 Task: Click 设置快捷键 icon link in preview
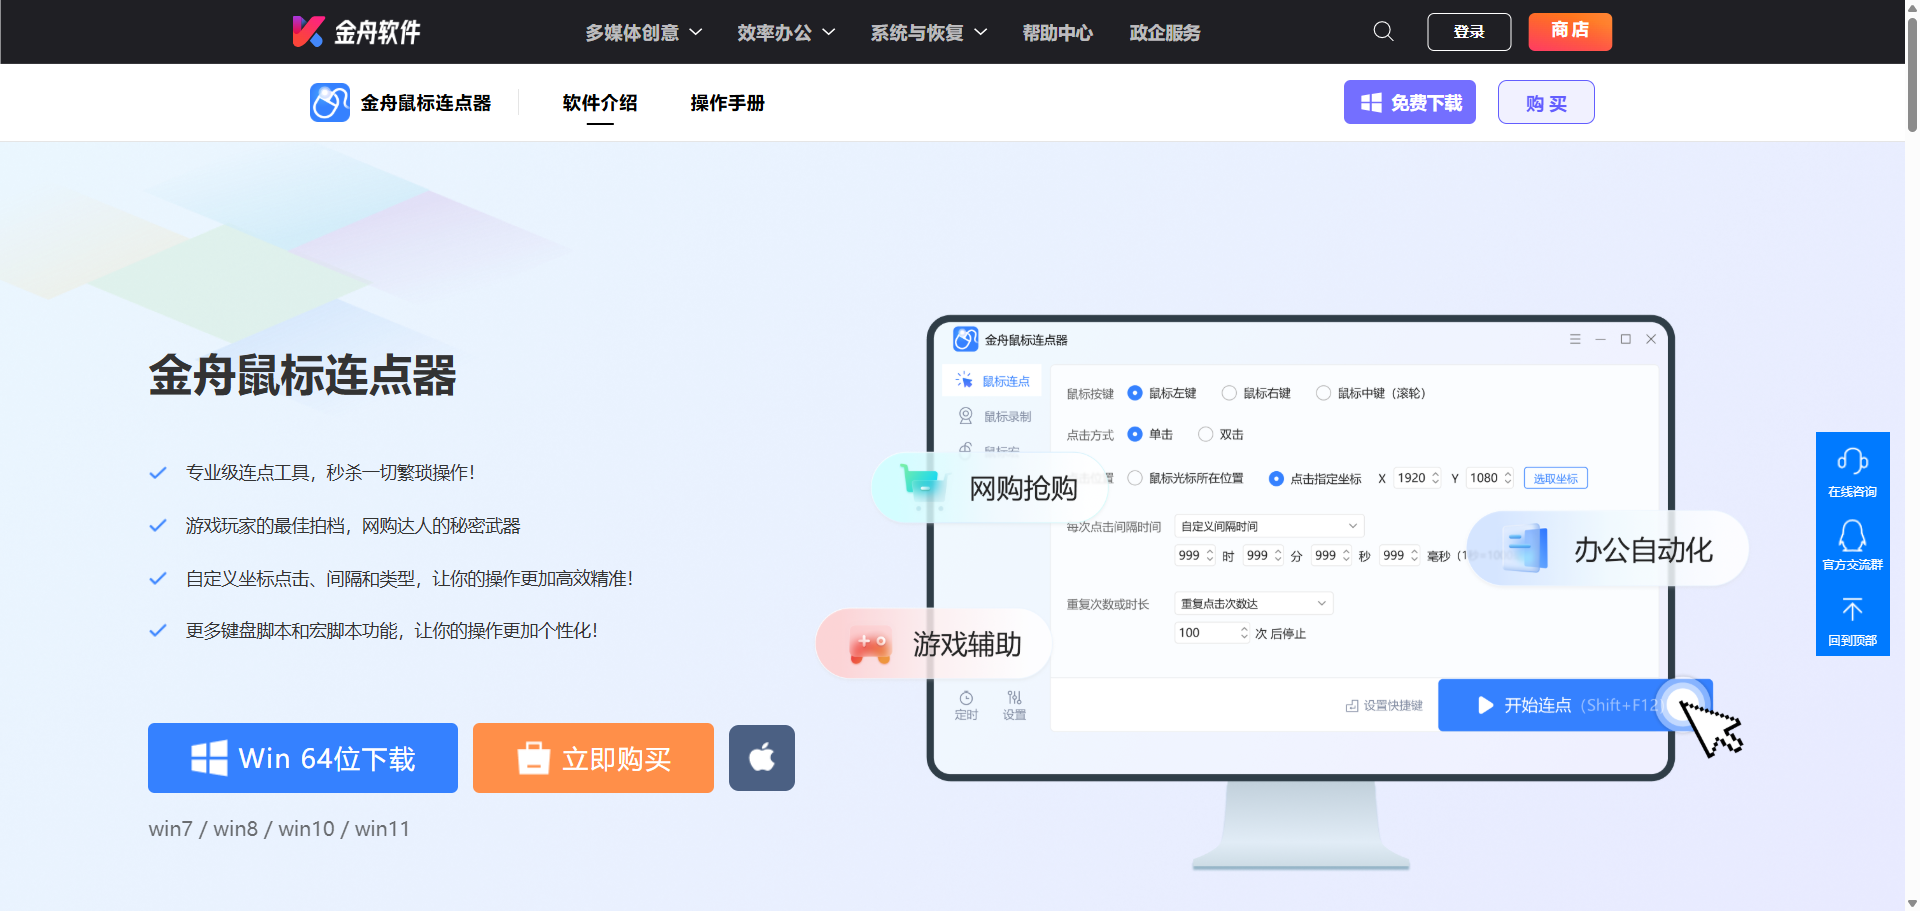click(x=1384, y=705)
